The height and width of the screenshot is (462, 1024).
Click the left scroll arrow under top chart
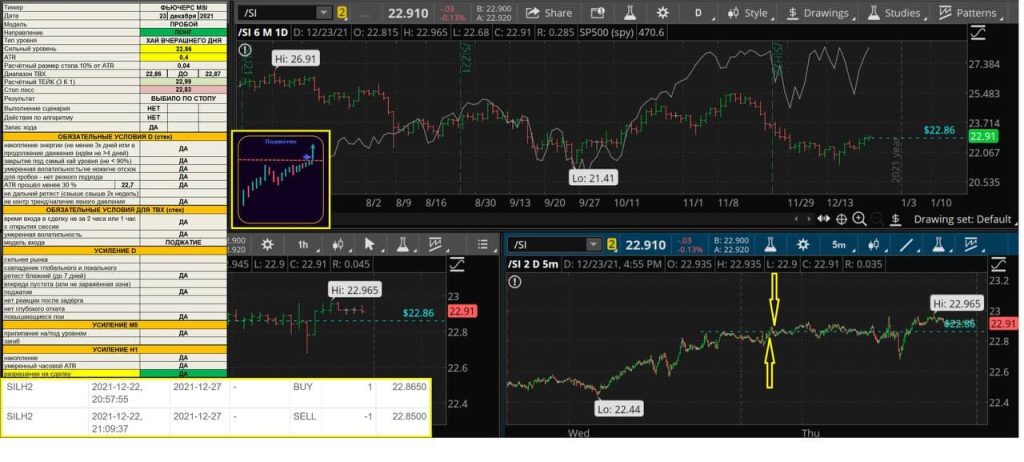click(x=795, y=220)
